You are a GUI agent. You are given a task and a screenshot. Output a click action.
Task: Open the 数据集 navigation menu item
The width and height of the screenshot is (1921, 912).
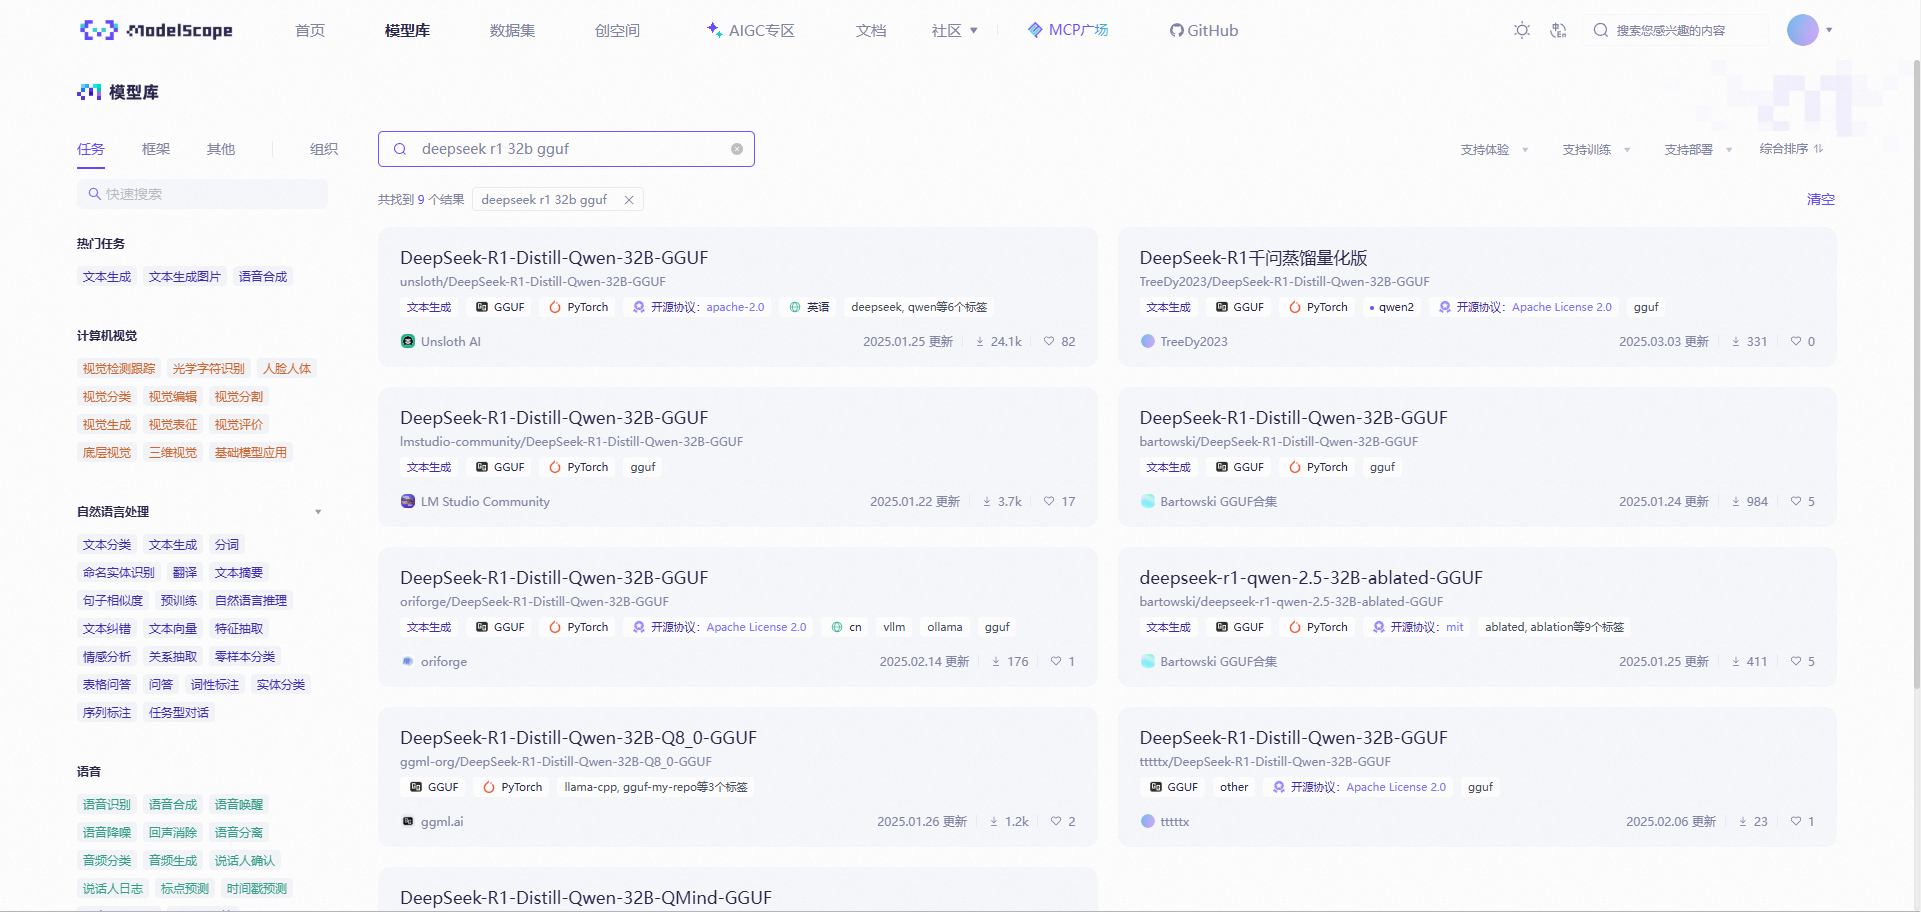512,31
